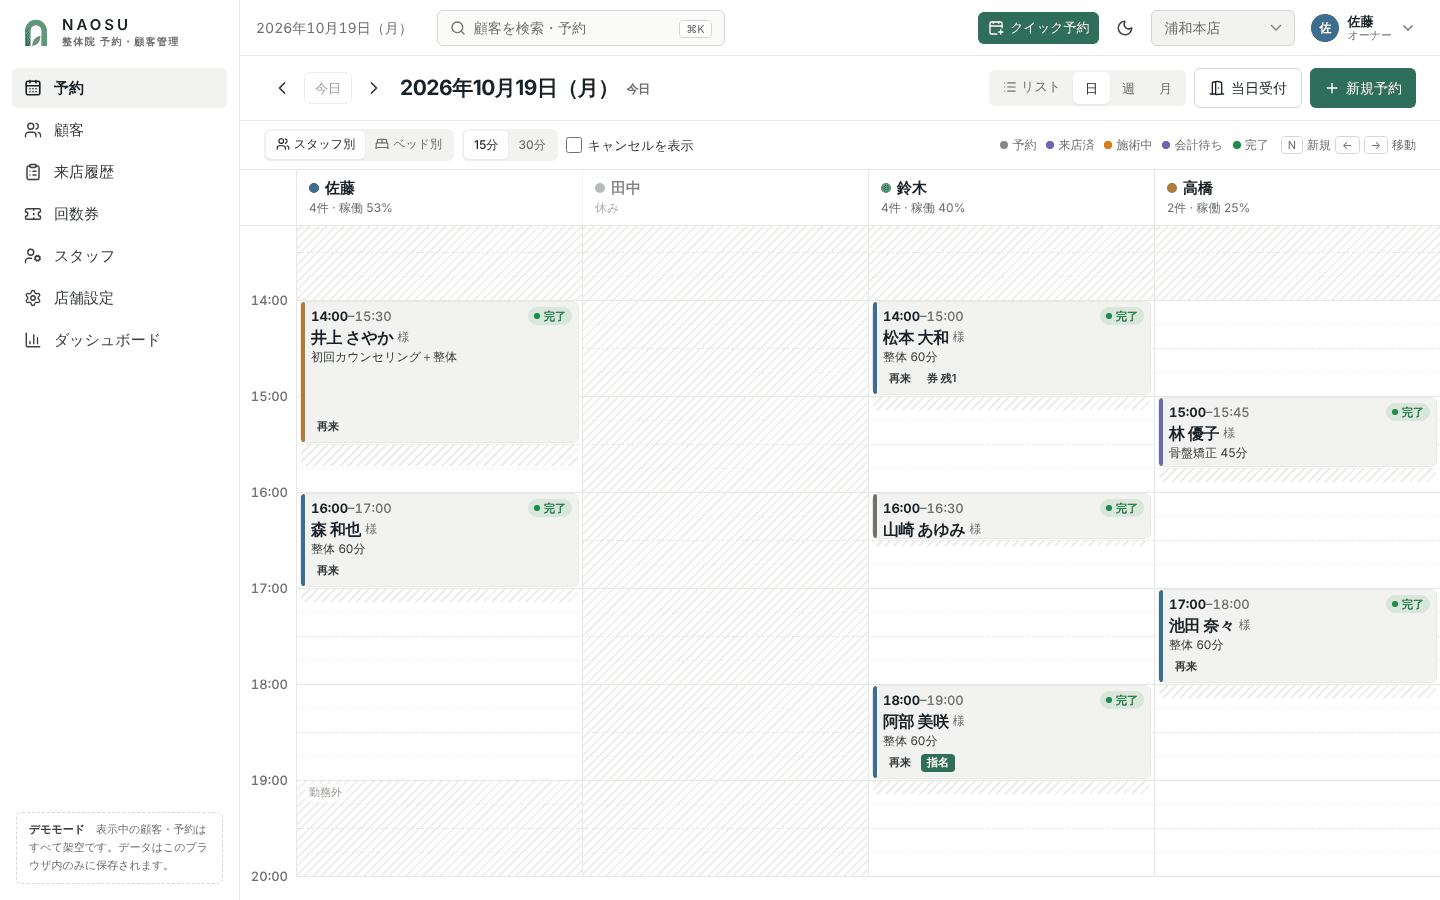Click 新規予約 button
The width and height of the screenshot is (1440, 900).
pyautogui.click(x=1363, y=88)
